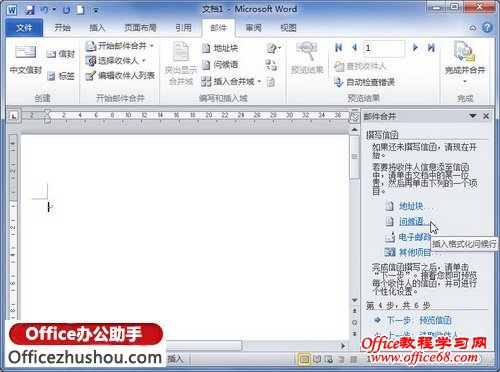Switch to Web Layout view icon

coord(329,359)
